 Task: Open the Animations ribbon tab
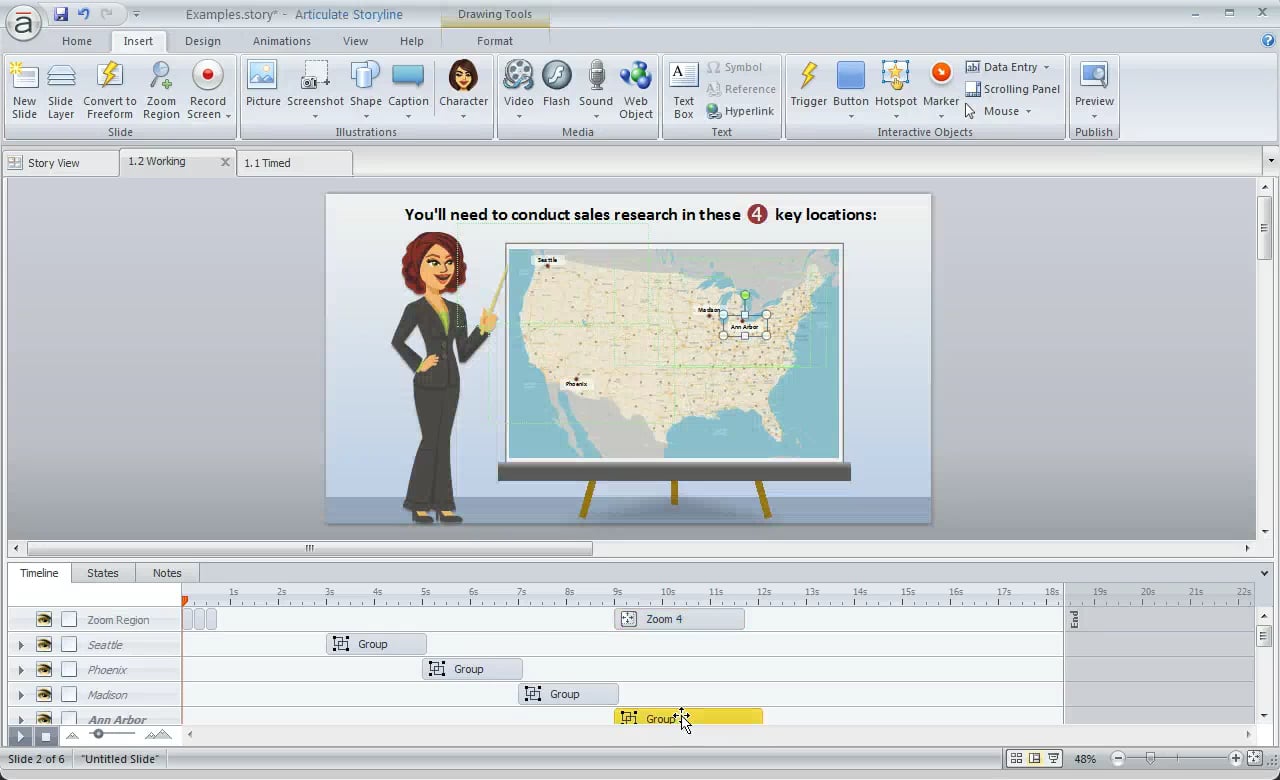click(281, 41)
